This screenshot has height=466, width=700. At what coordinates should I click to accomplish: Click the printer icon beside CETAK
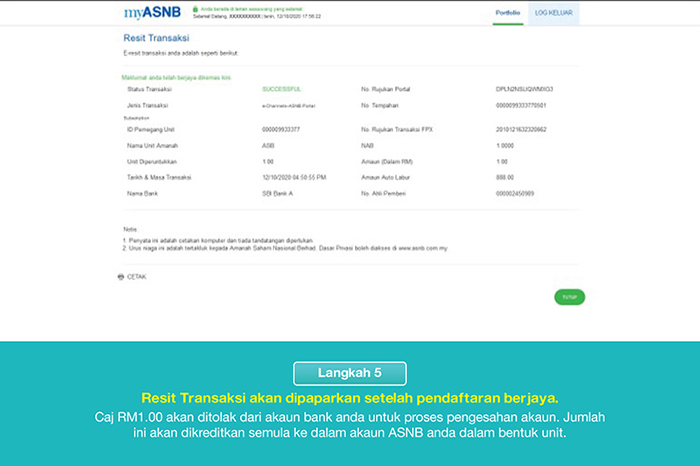(x=121, y=277)
